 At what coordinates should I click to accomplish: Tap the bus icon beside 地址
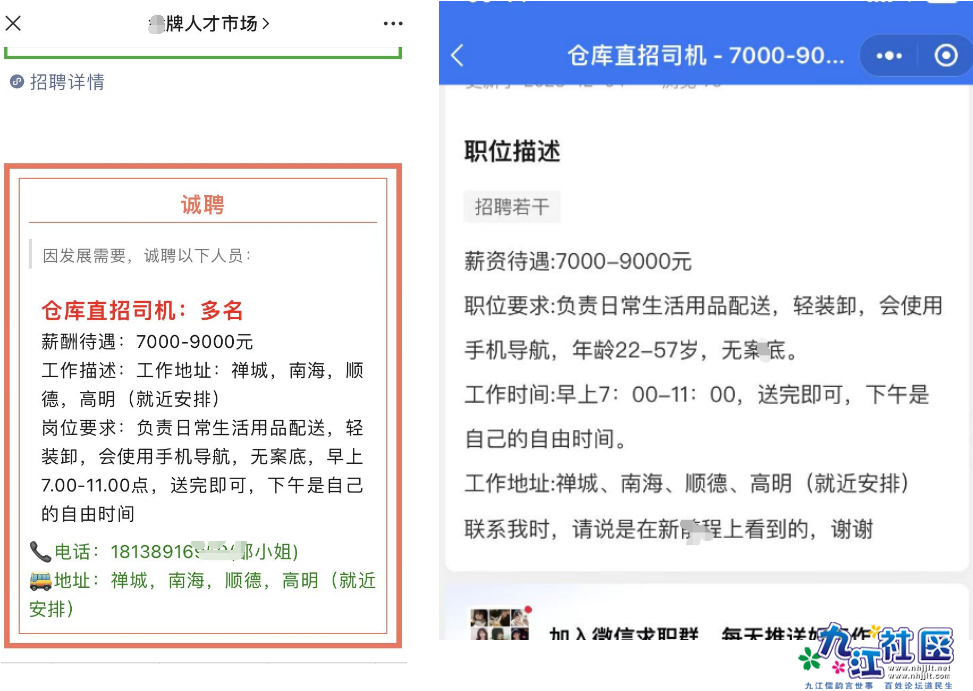[40, 580]
